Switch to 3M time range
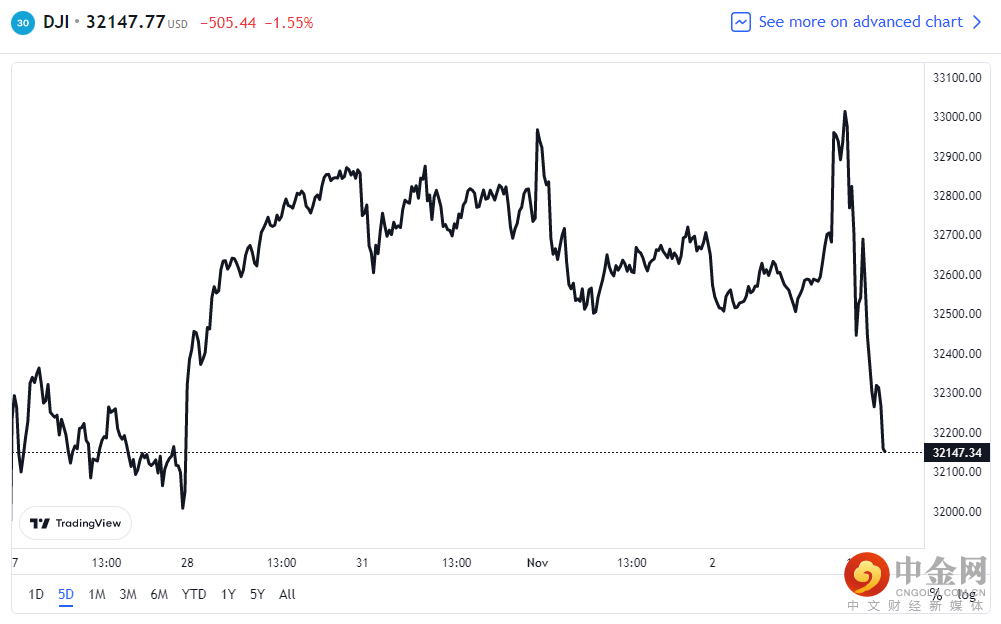 (x=128, y=594)
